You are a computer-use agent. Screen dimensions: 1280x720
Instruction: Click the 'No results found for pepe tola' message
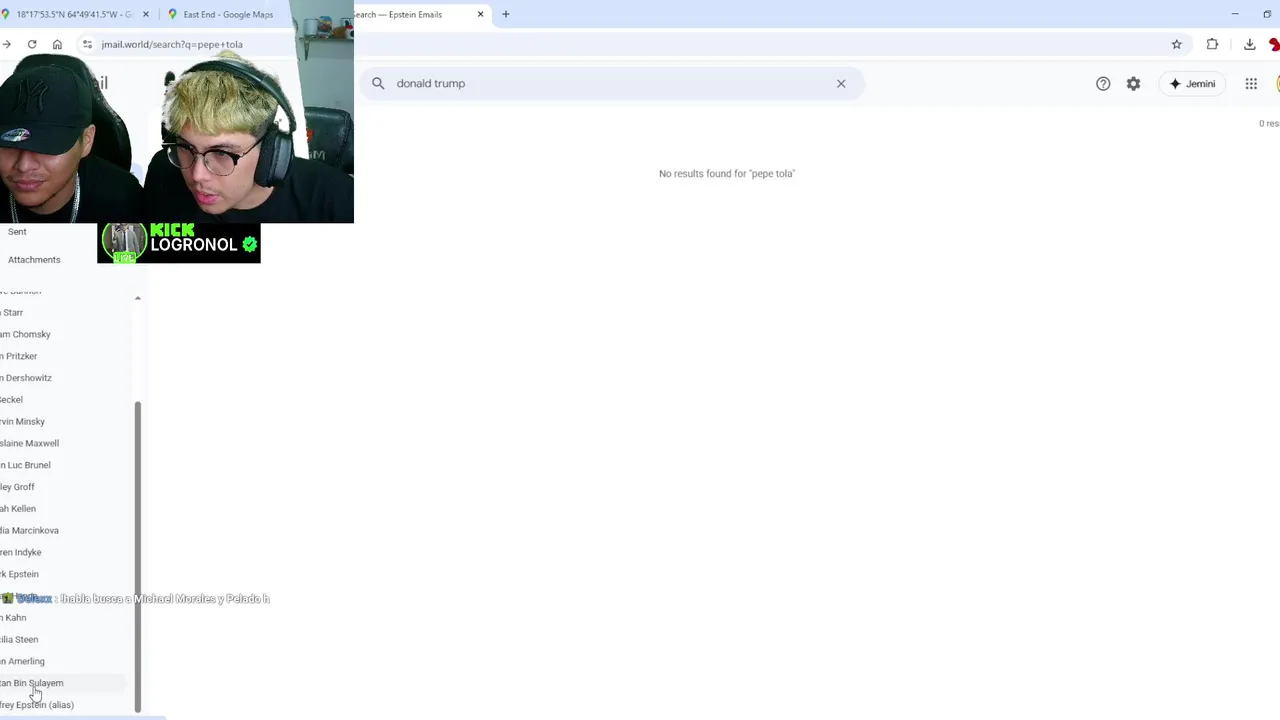pyautogui.click(x=727, y=174)
